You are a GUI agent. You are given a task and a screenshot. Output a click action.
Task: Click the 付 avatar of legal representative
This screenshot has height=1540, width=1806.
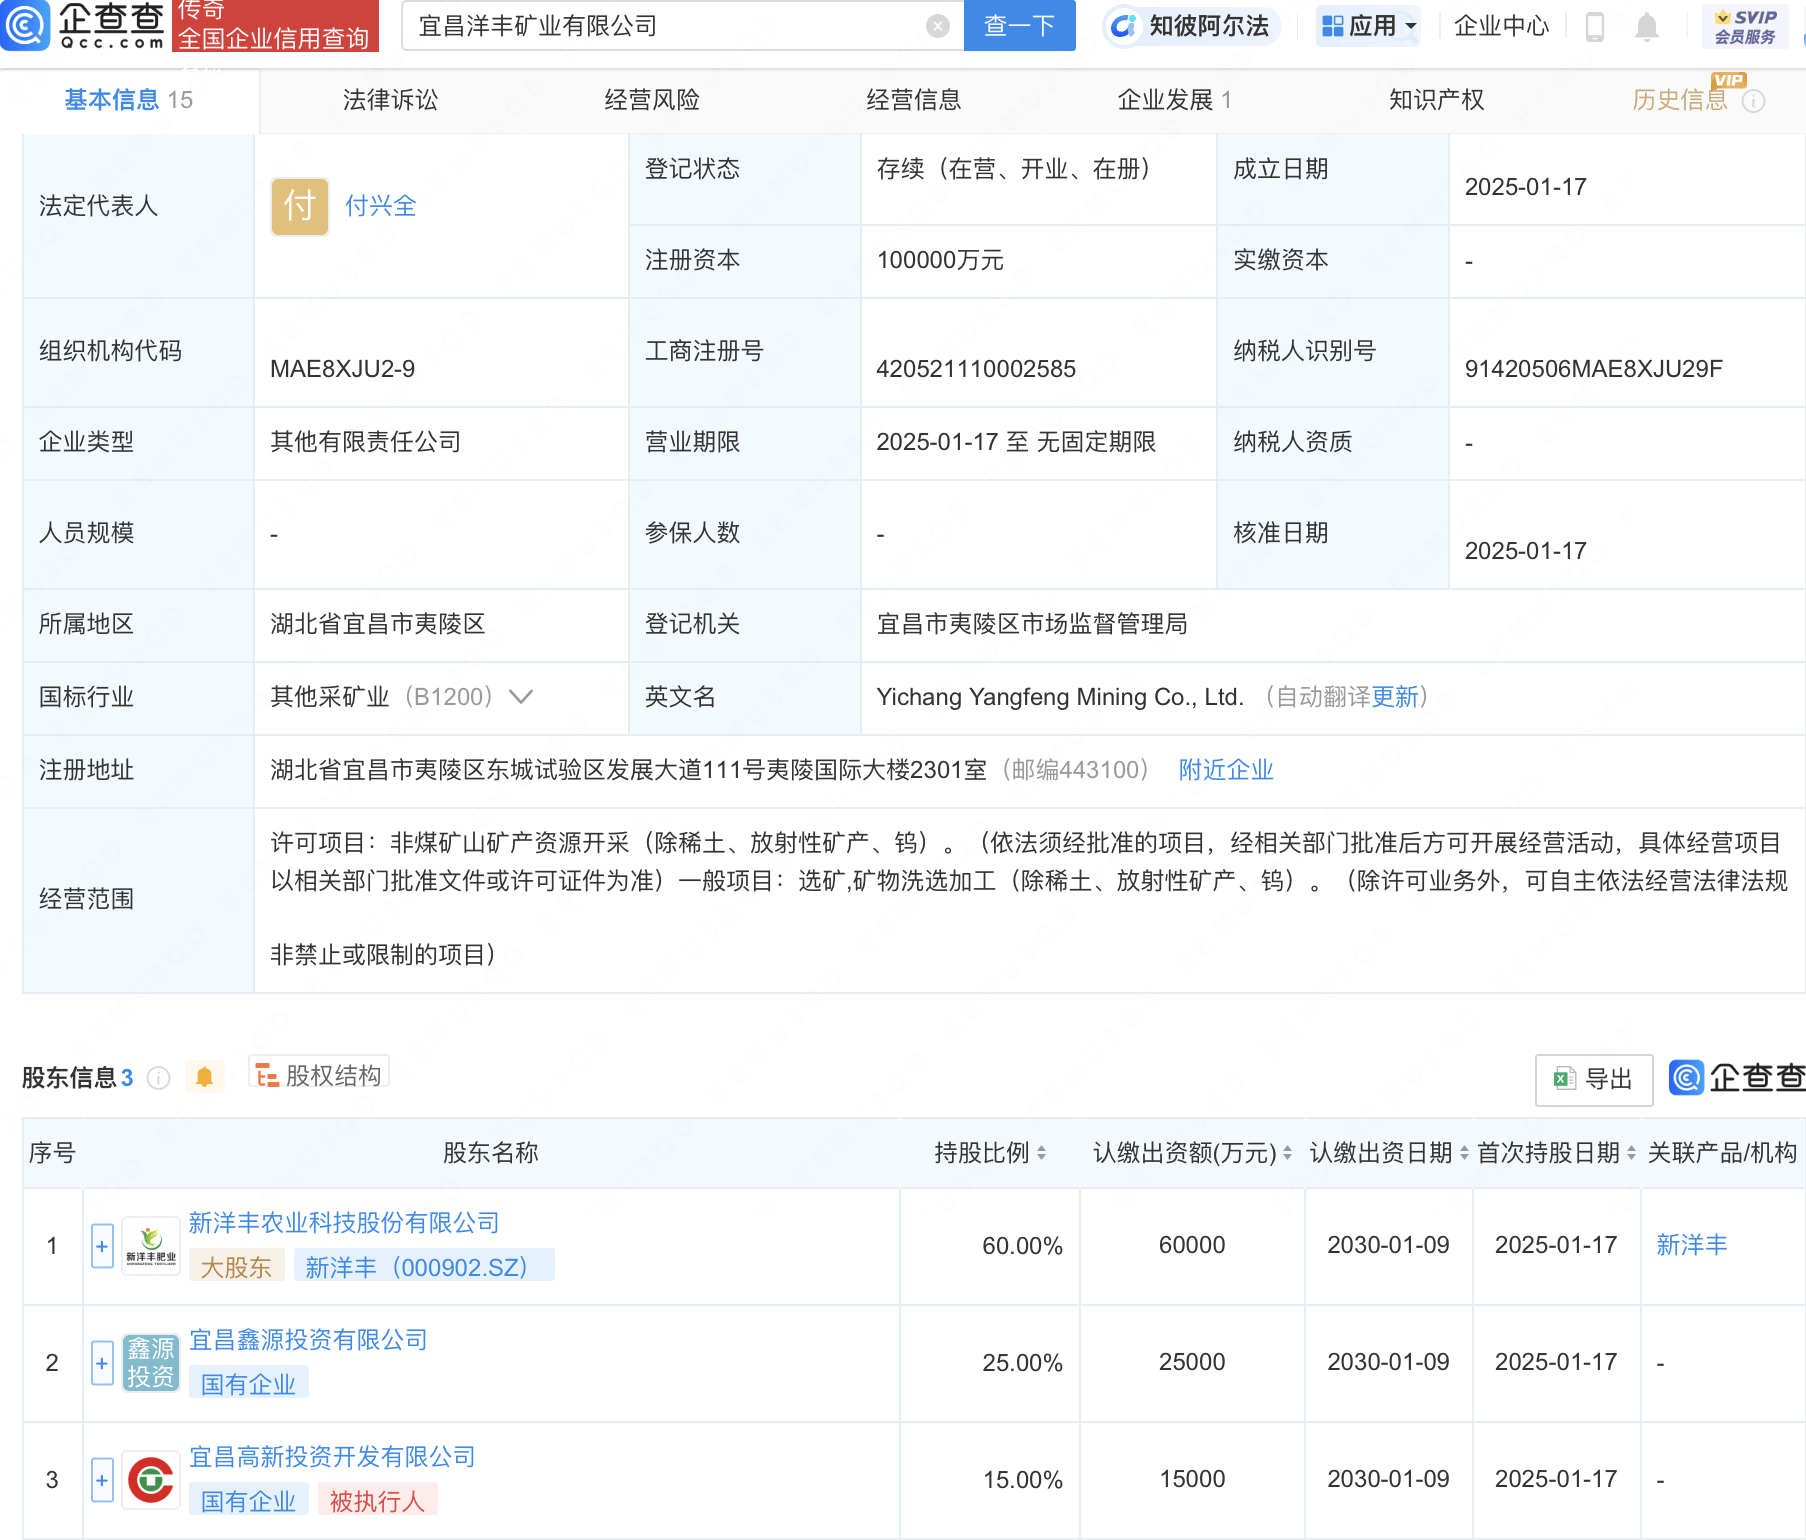click(x=300, y=207)
